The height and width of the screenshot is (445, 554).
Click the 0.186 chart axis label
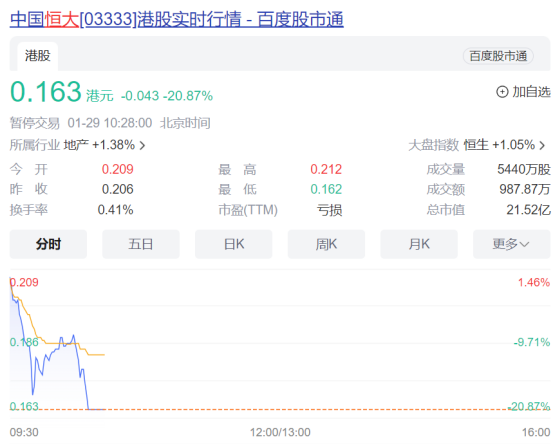[x=24, y=342]
